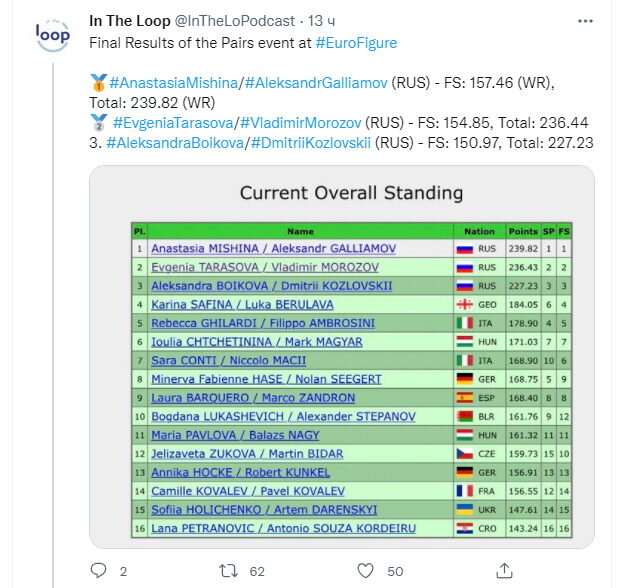Screen dimensions: 622x588
Task: Retweet this post using the arrows icon
Action: point(228,571)
